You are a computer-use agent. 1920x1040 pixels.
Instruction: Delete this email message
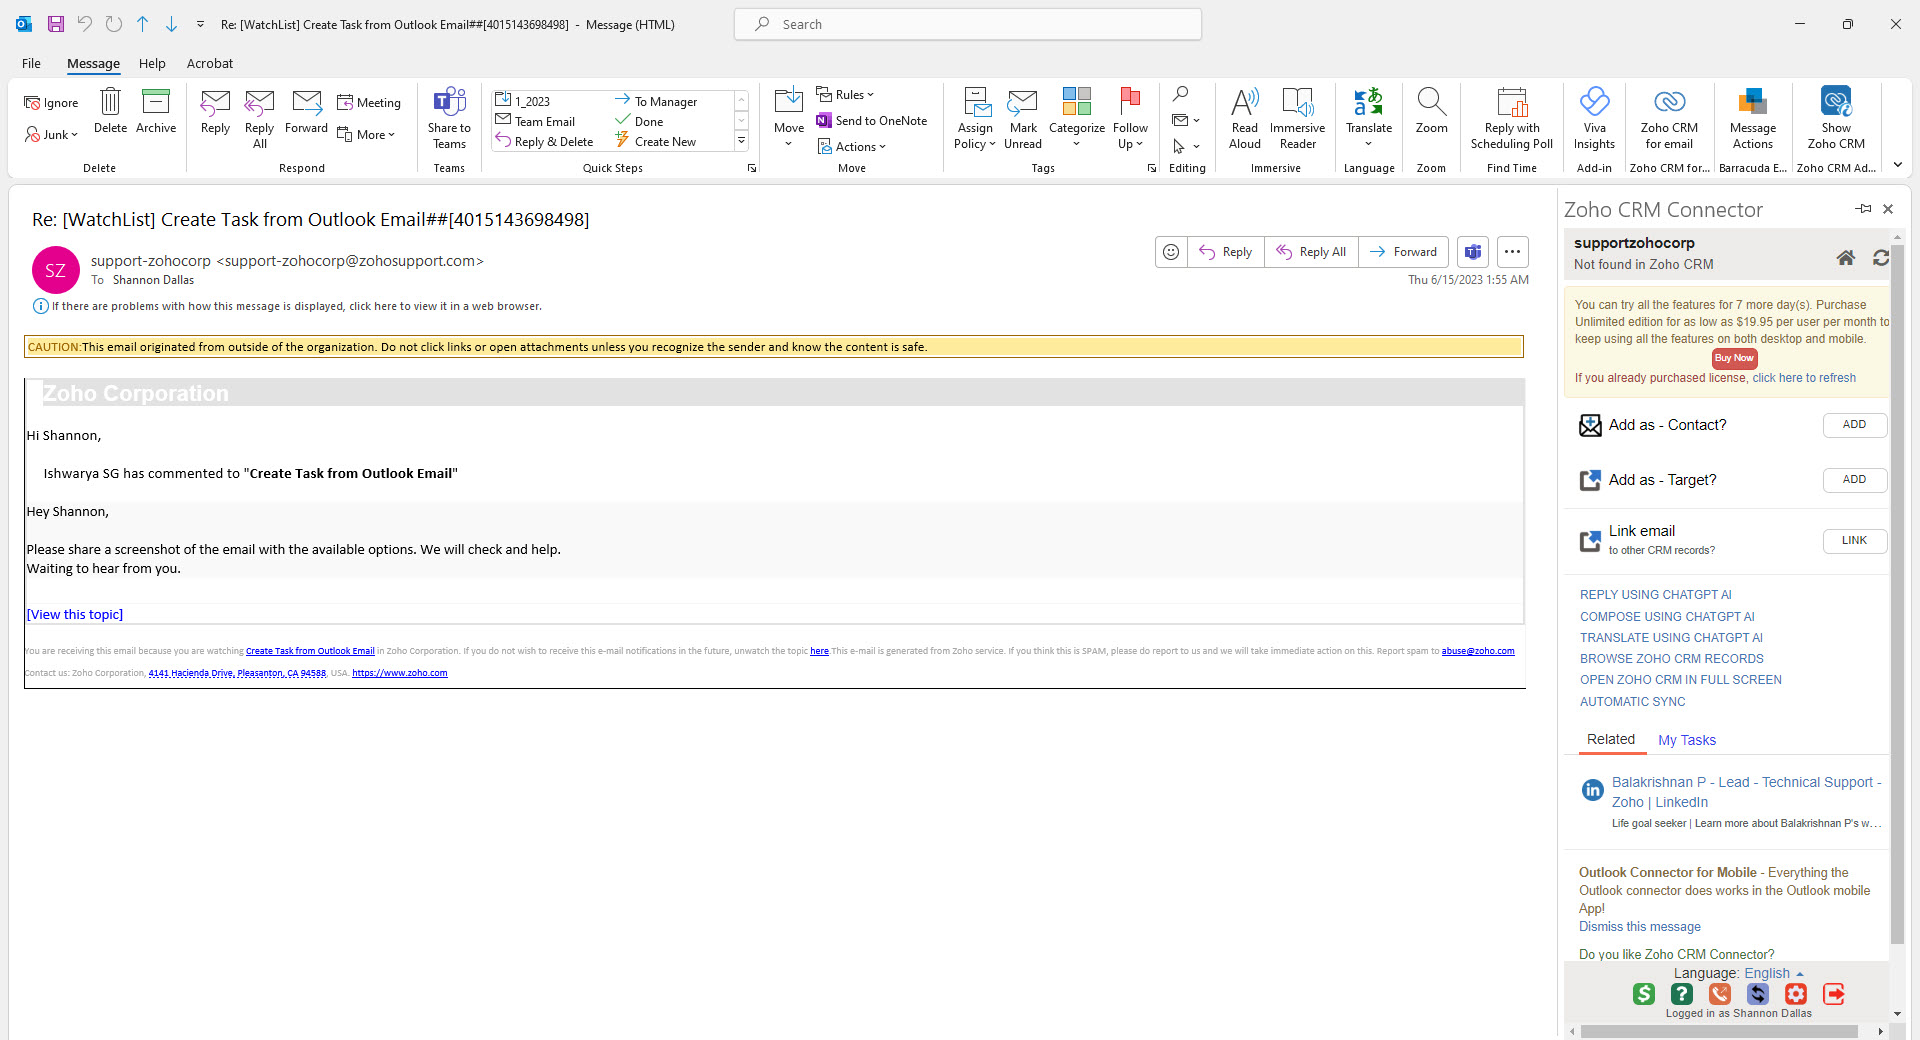pyautogui.click(x=110, y=111)
